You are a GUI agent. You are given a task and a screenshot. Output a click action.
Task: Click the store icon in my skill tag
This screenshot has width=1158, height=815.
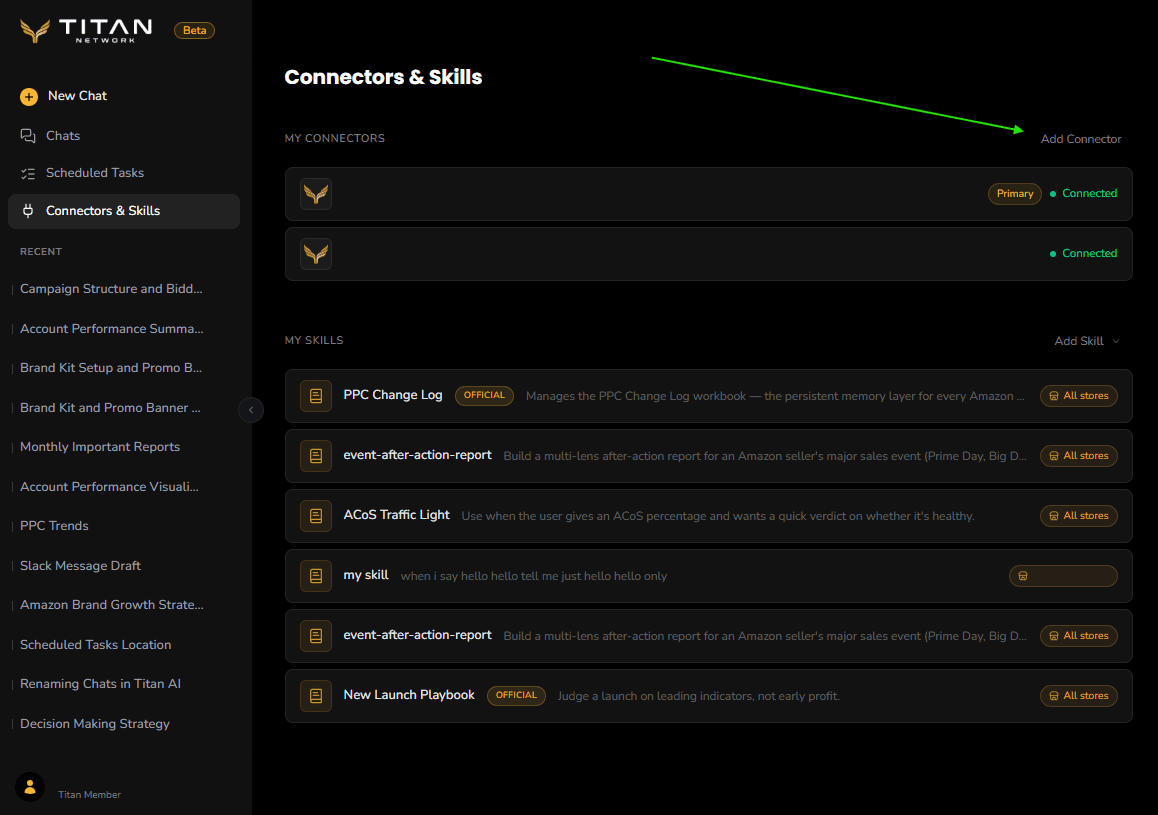(1023, 577)
